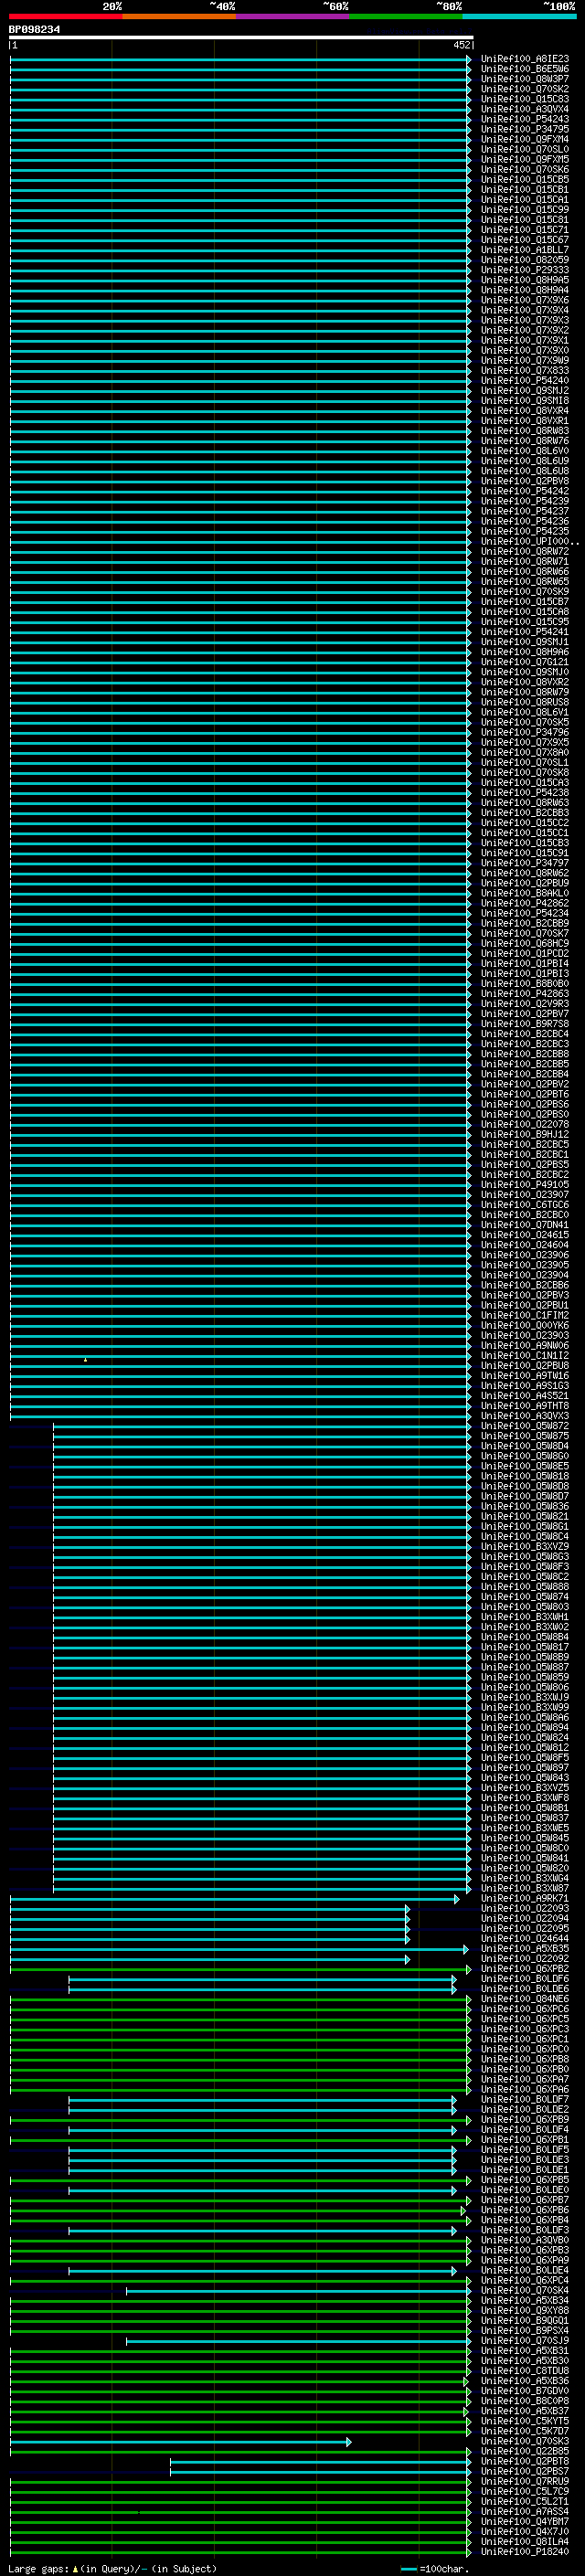
Task: Select label UniRef100_Q7X9X6
Action: point(525,300)
